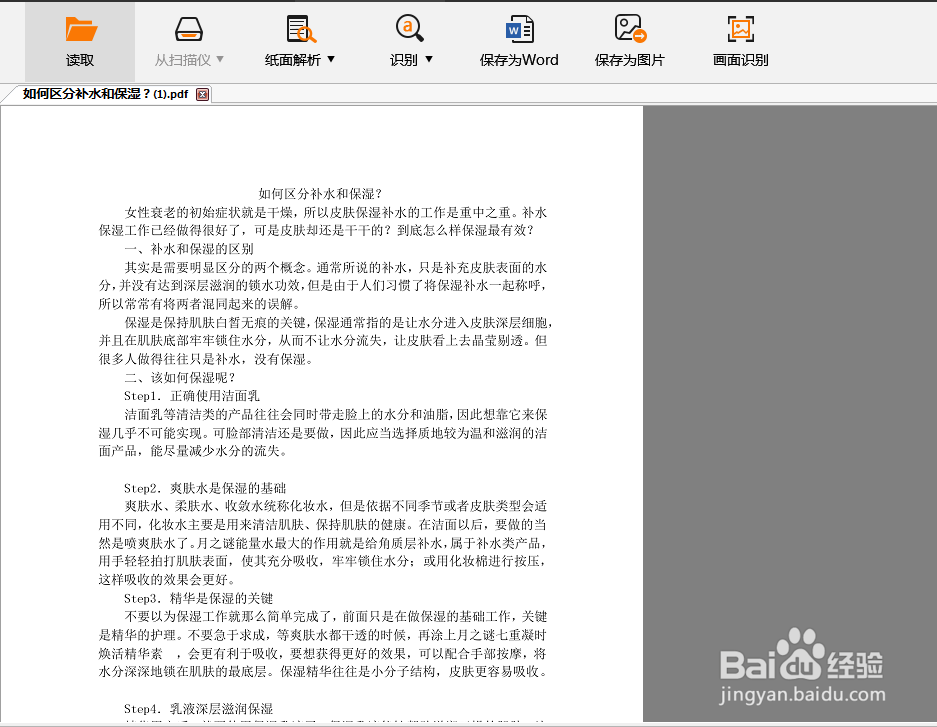Click the 保存为Word label

(x=519, y=60)
